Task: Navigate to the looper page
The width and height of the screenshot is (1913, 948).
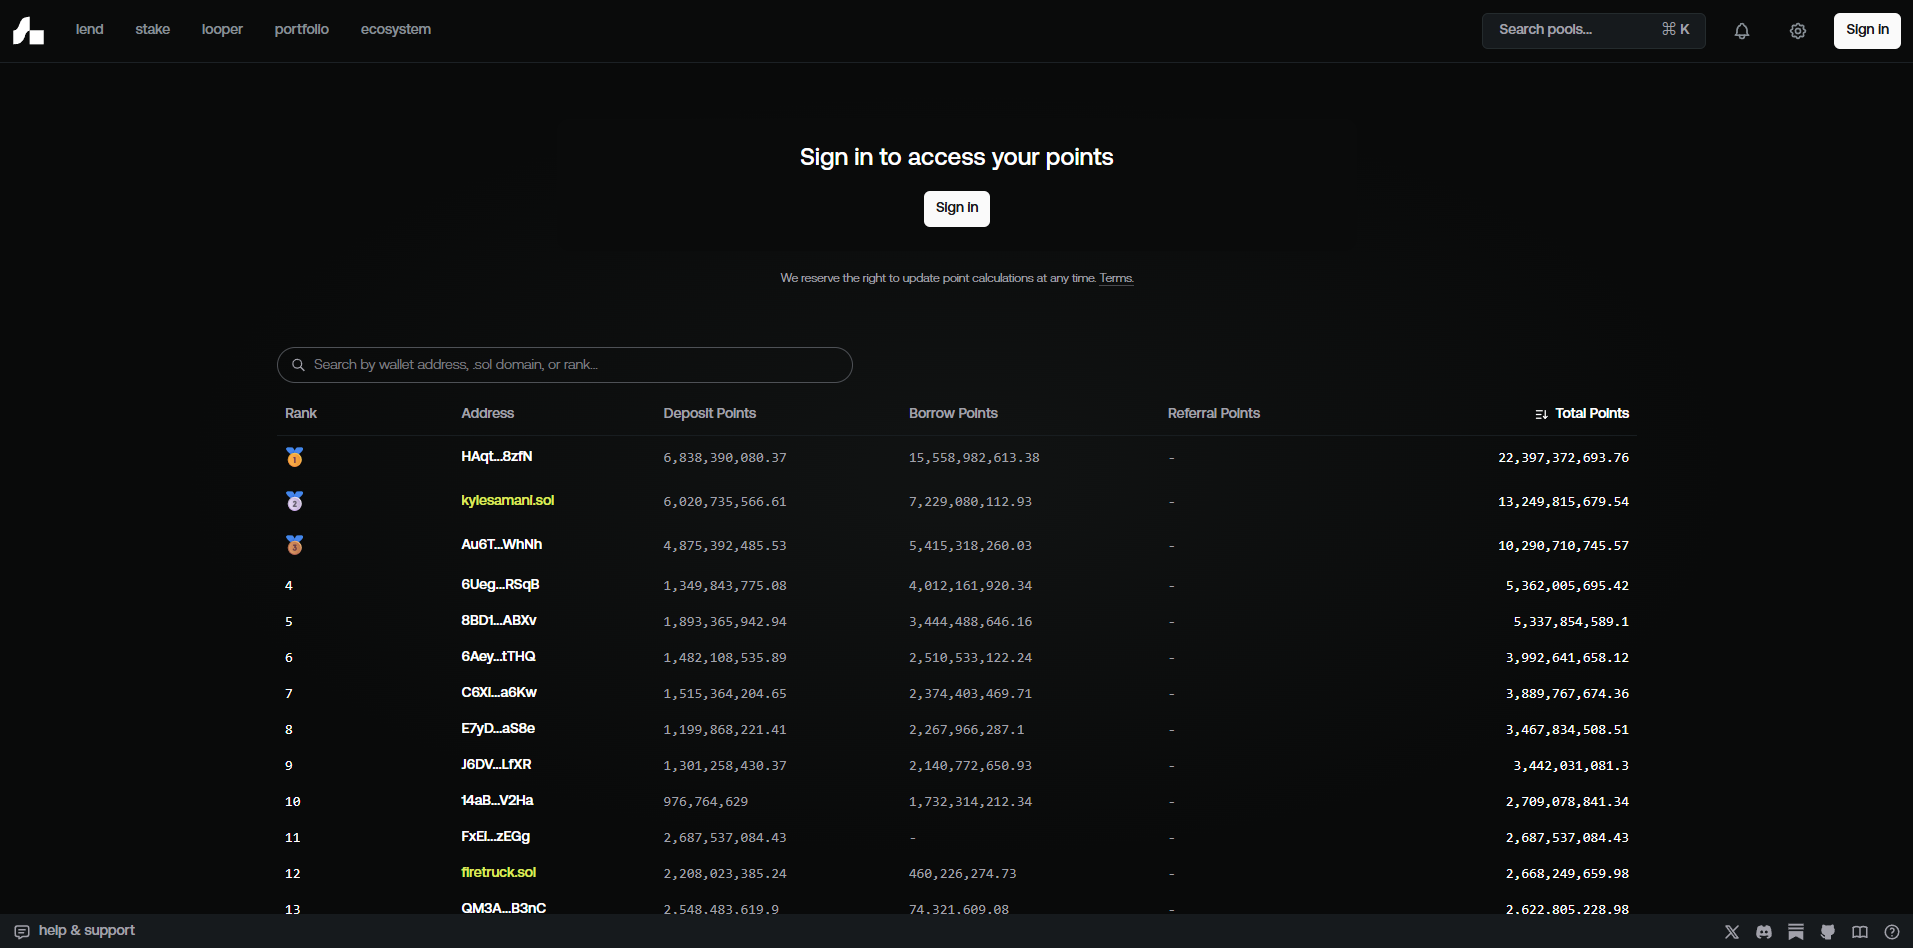Action: [x=222, y=30]
